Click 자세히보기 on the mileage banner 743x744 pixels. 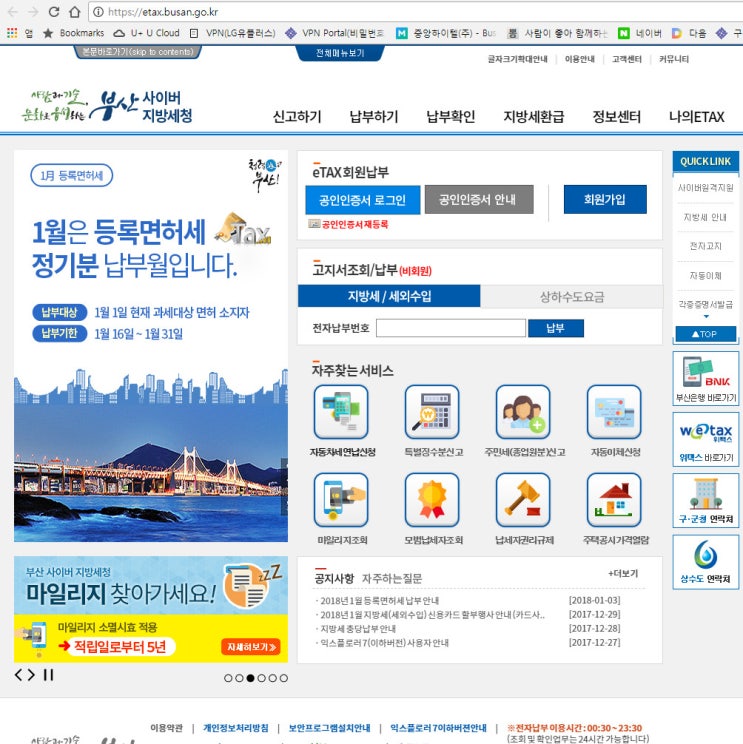click(x=251, y=647)
